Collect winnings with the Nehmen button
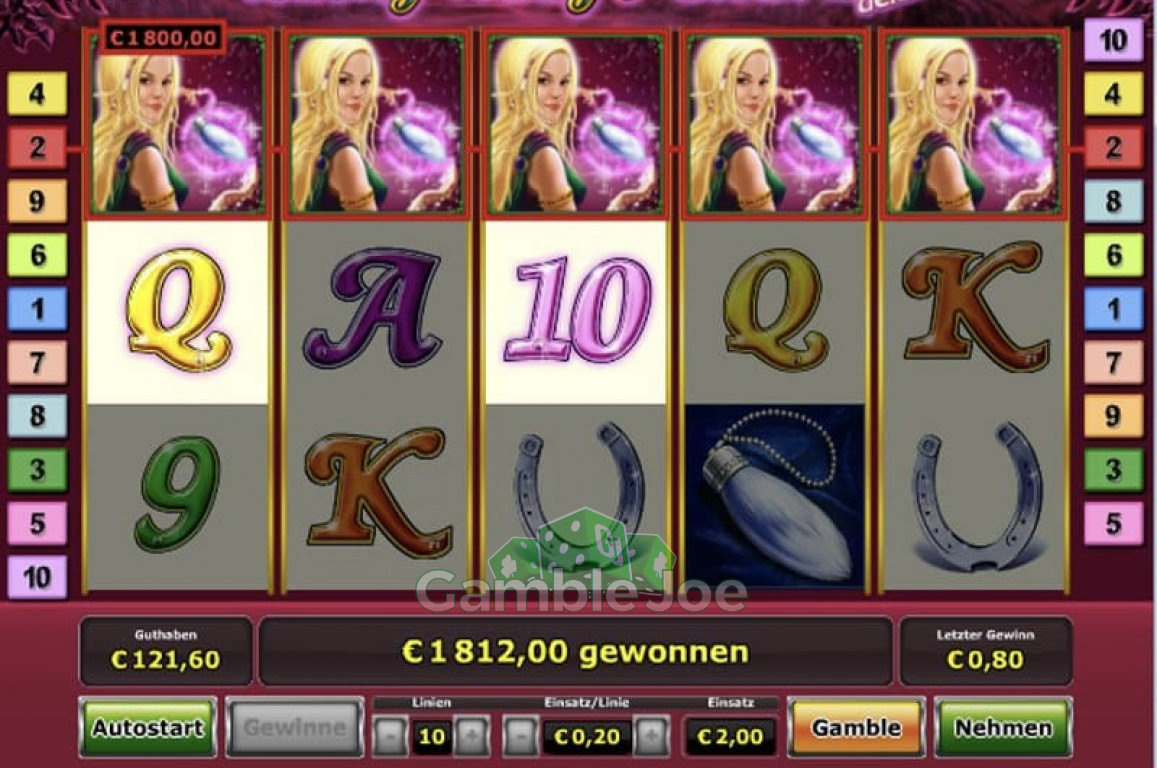The image size is (1157, 768). tap(1003, 727)
